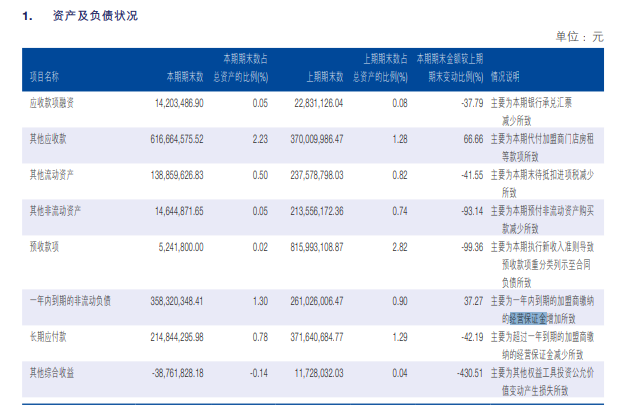Click the change ratio -41.55
The width and height of the screenshot is (622, 419).
(x=472, y=175)
